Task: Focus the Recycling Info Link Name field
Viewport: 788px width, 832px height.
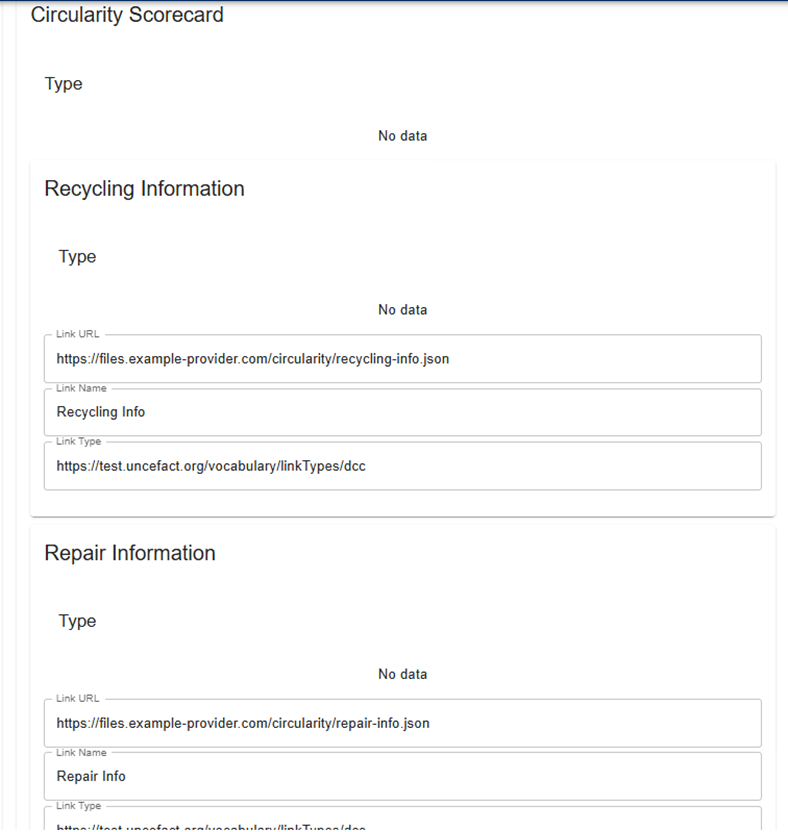Action: click(x=402, y=412)
